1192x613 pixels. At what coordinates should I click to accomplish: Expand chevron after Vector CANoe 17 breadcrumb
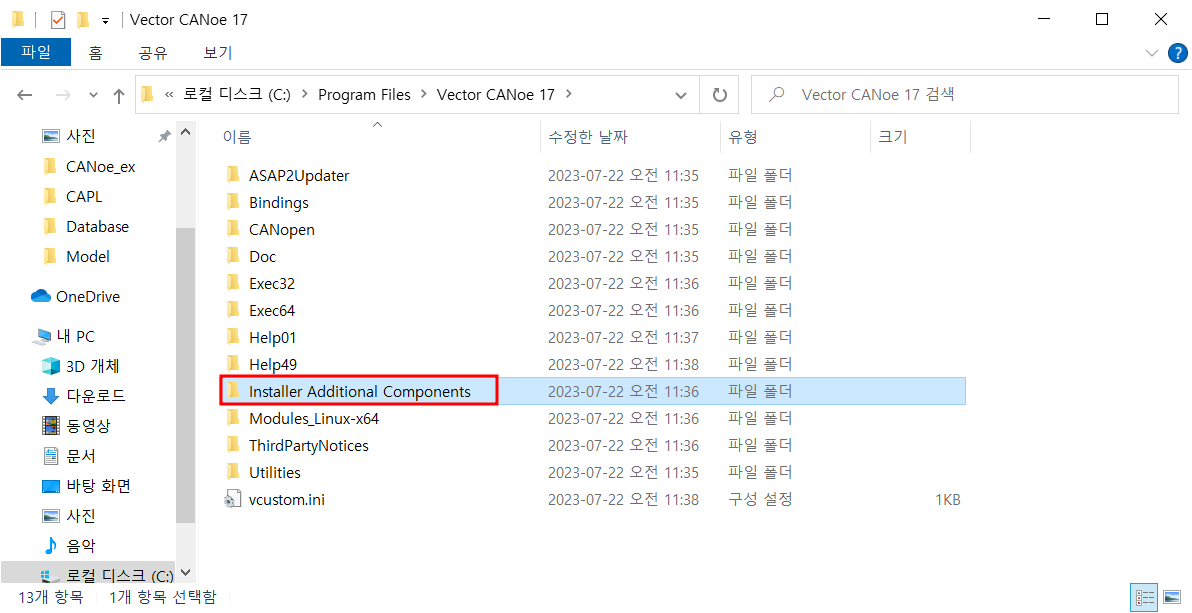(x=568, y=95)
